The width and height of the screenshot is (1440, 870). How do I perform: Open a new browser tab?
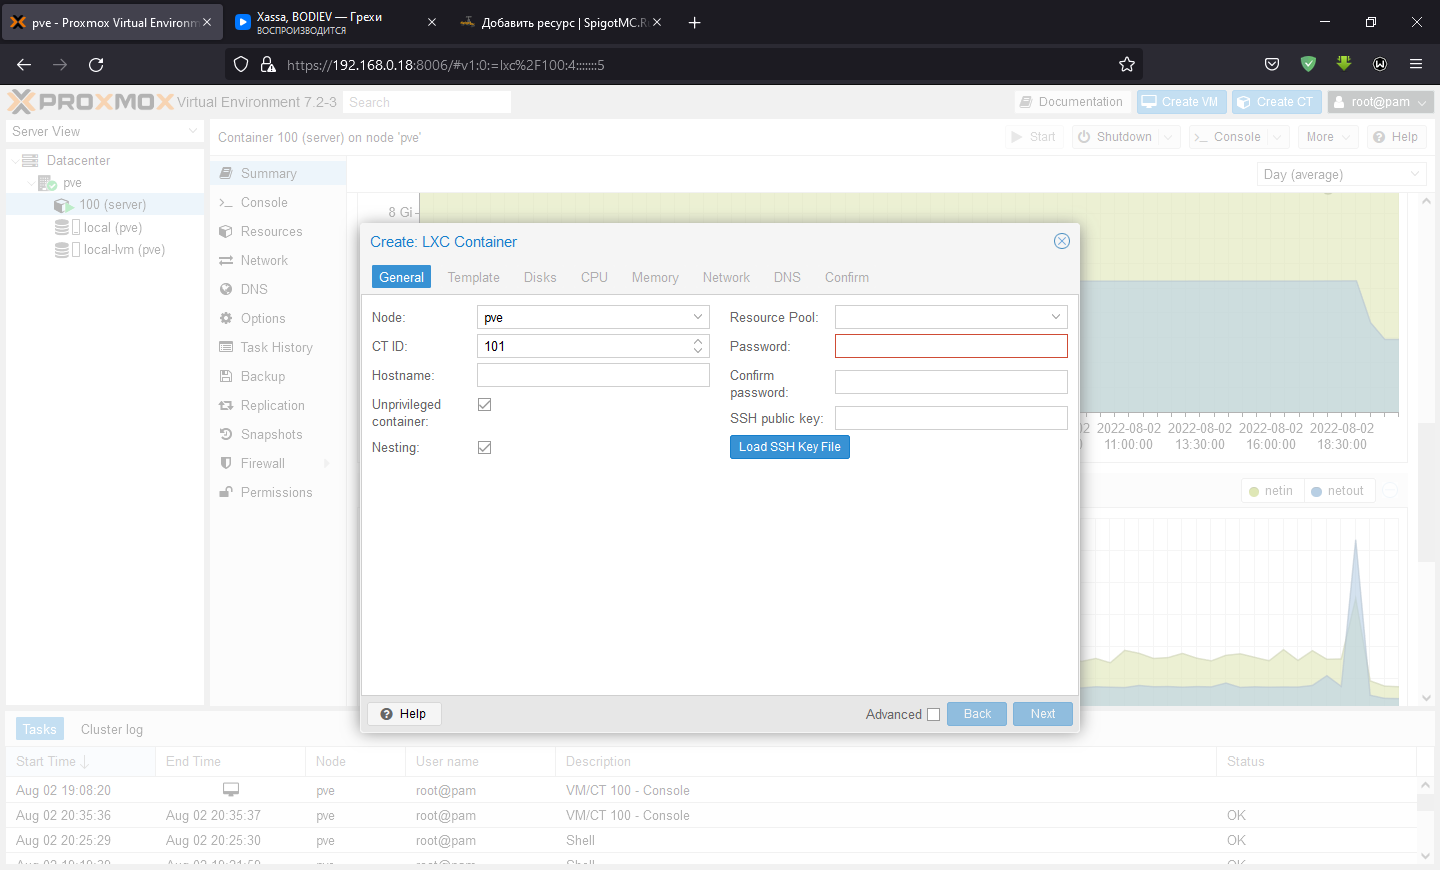tap(695, 22)
